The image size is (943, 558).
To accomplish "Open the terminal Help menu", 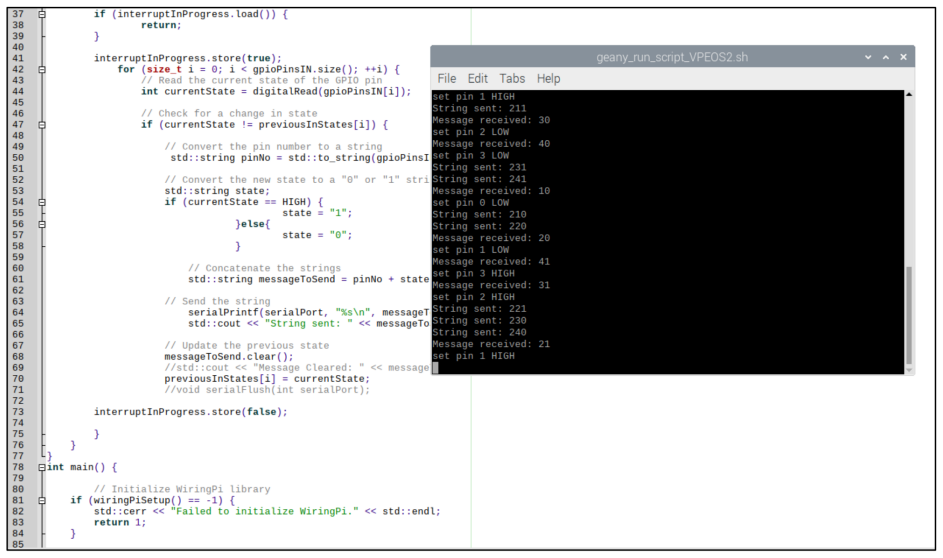I will coord(548,79).
